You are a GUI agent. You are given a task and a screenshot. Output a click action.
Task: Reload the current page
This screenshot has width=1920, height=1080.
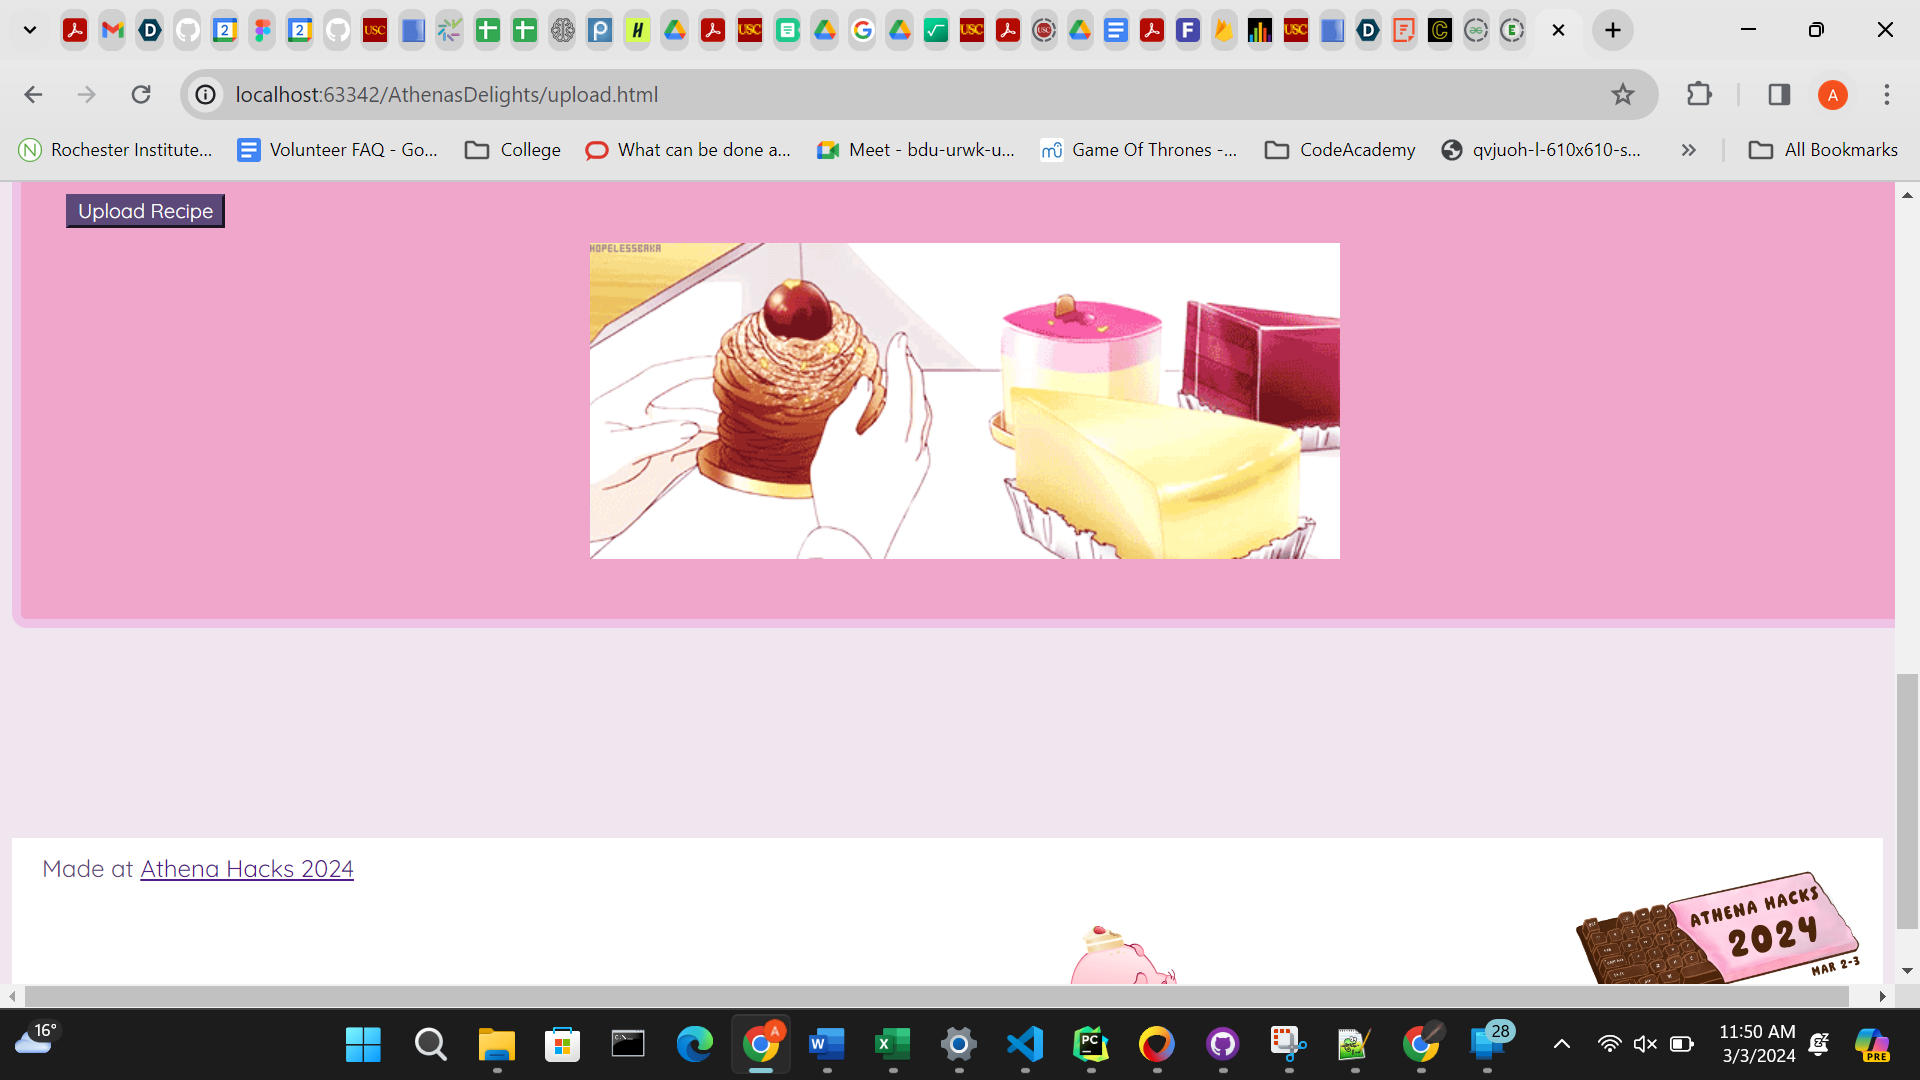141,94
